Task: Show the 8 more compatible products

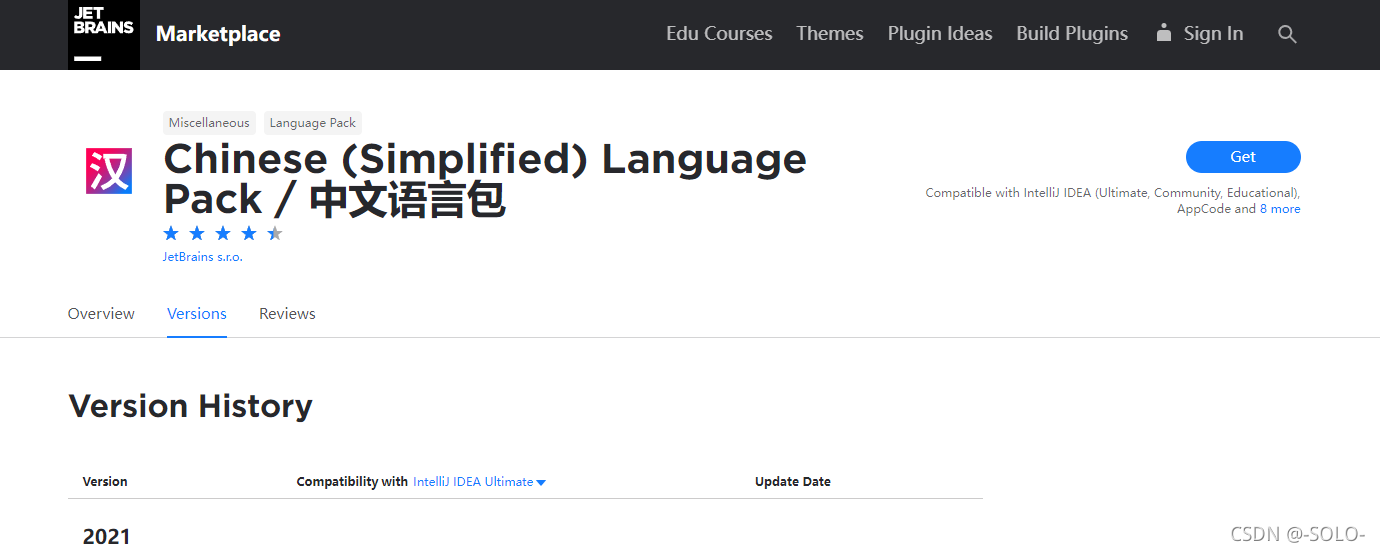Action: 1280,209
